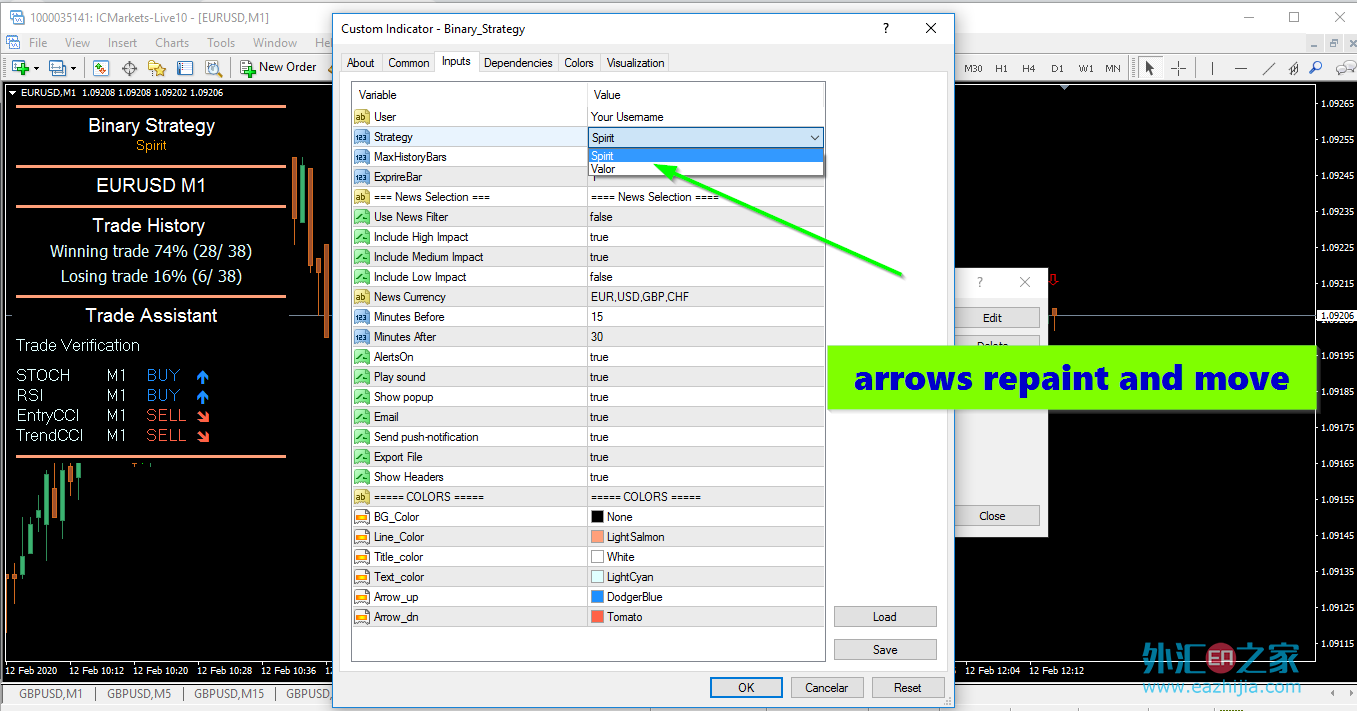The width and height of the screenshot is (1357, 711).
Task: Toggle the Data Window crosshair icon
Action: tap(129, 68)
